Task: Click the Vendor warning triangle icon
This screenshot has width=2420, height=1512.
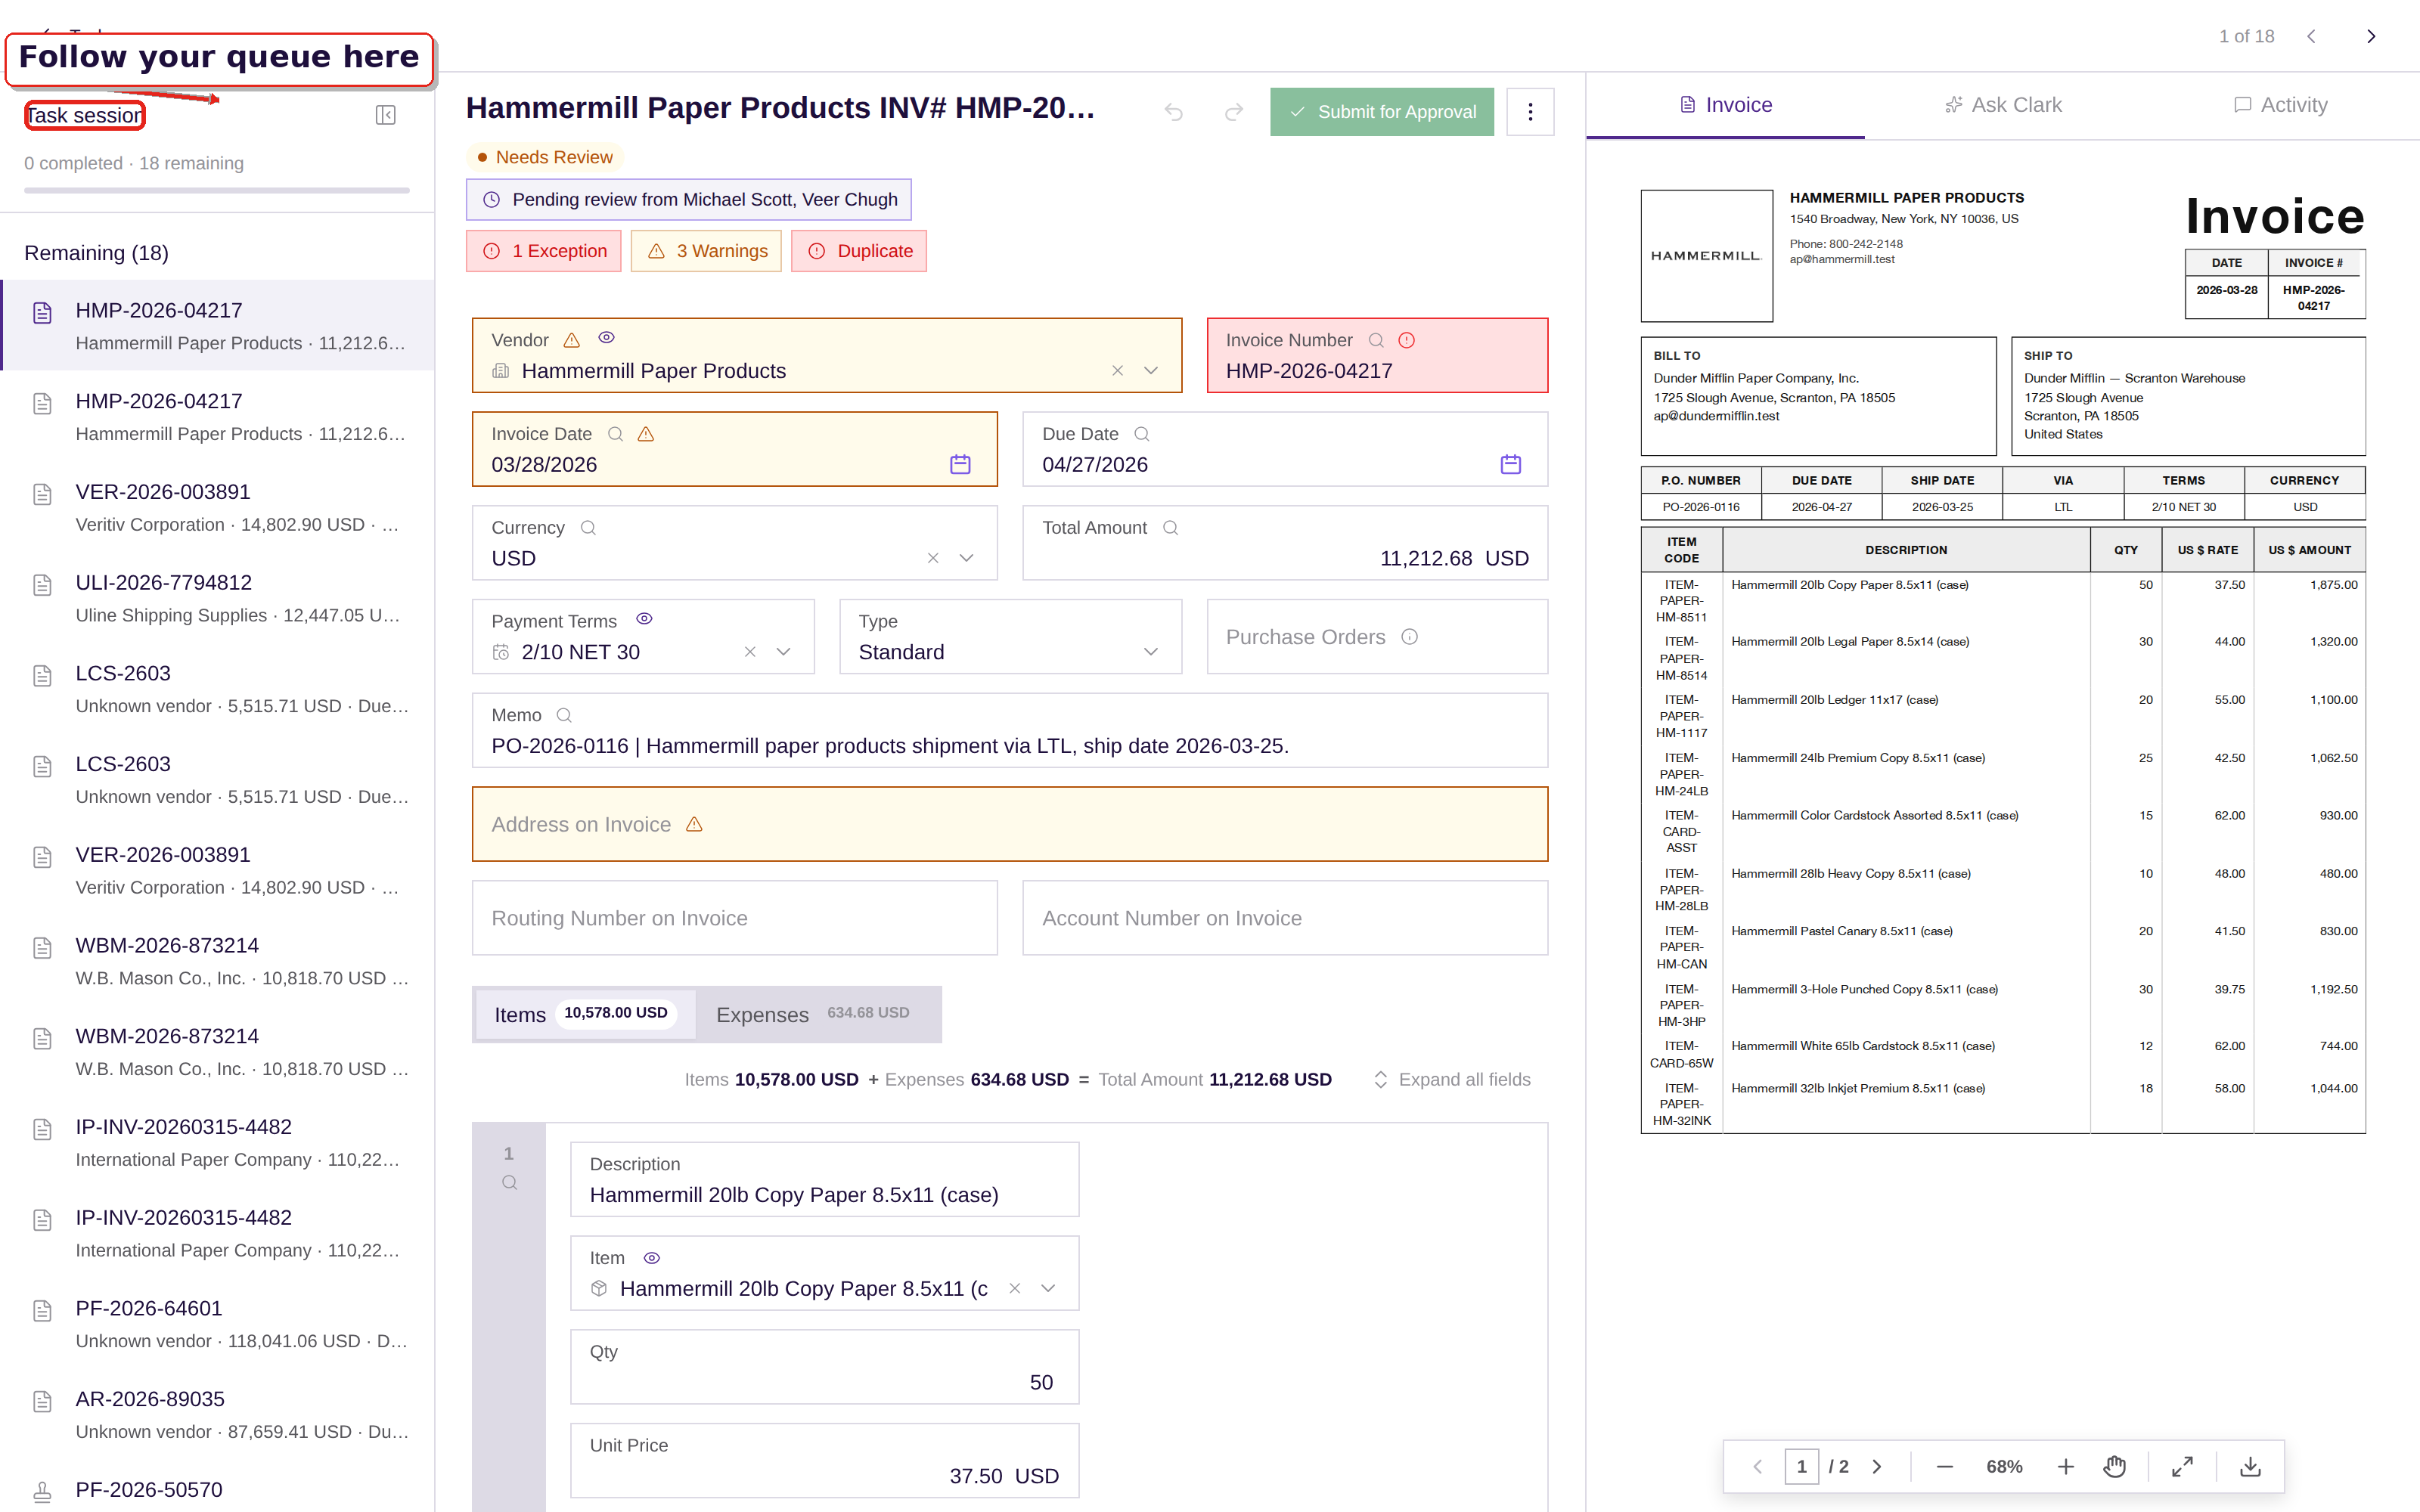Action: [x=572, y=340]
